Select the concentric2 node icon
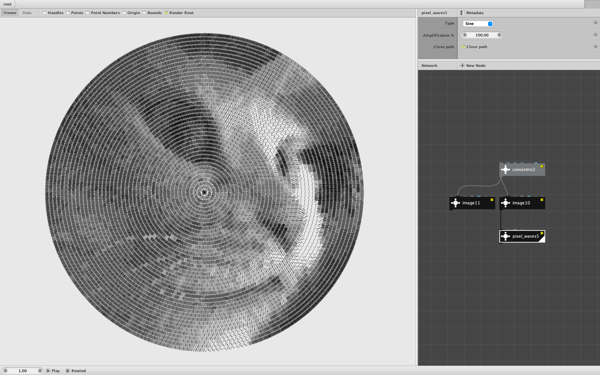Image resolution: width=600 pixels, height=375 pixels. click(x=505, y=170)
